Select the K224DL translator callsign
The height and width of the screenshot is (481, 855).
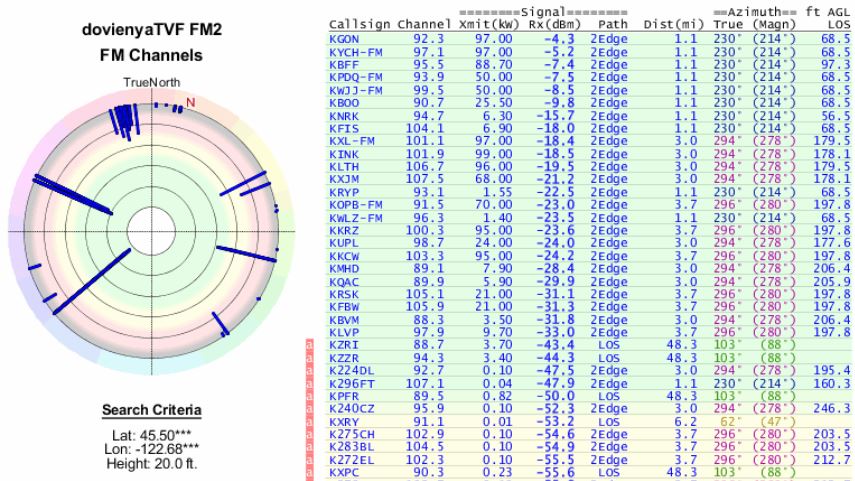tap(350, 369)
